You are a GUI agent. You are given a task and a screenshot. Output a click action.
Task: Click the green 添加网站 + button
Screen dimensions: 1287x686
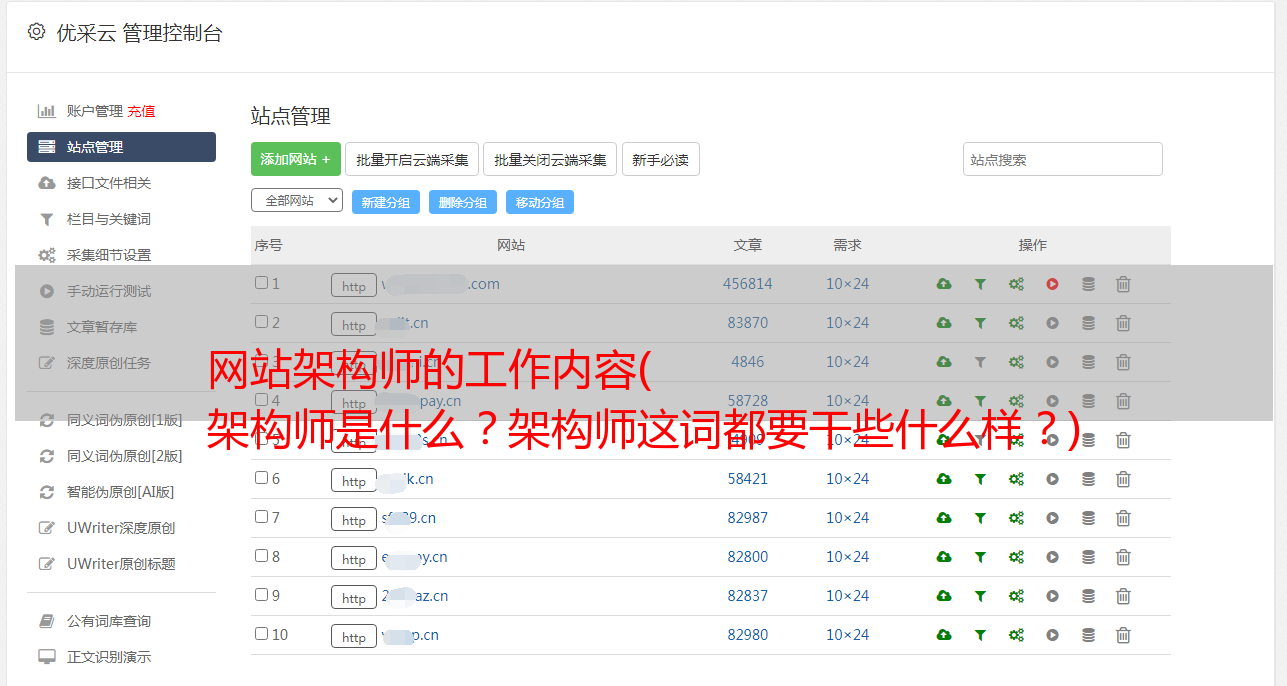tap(296, 159)
